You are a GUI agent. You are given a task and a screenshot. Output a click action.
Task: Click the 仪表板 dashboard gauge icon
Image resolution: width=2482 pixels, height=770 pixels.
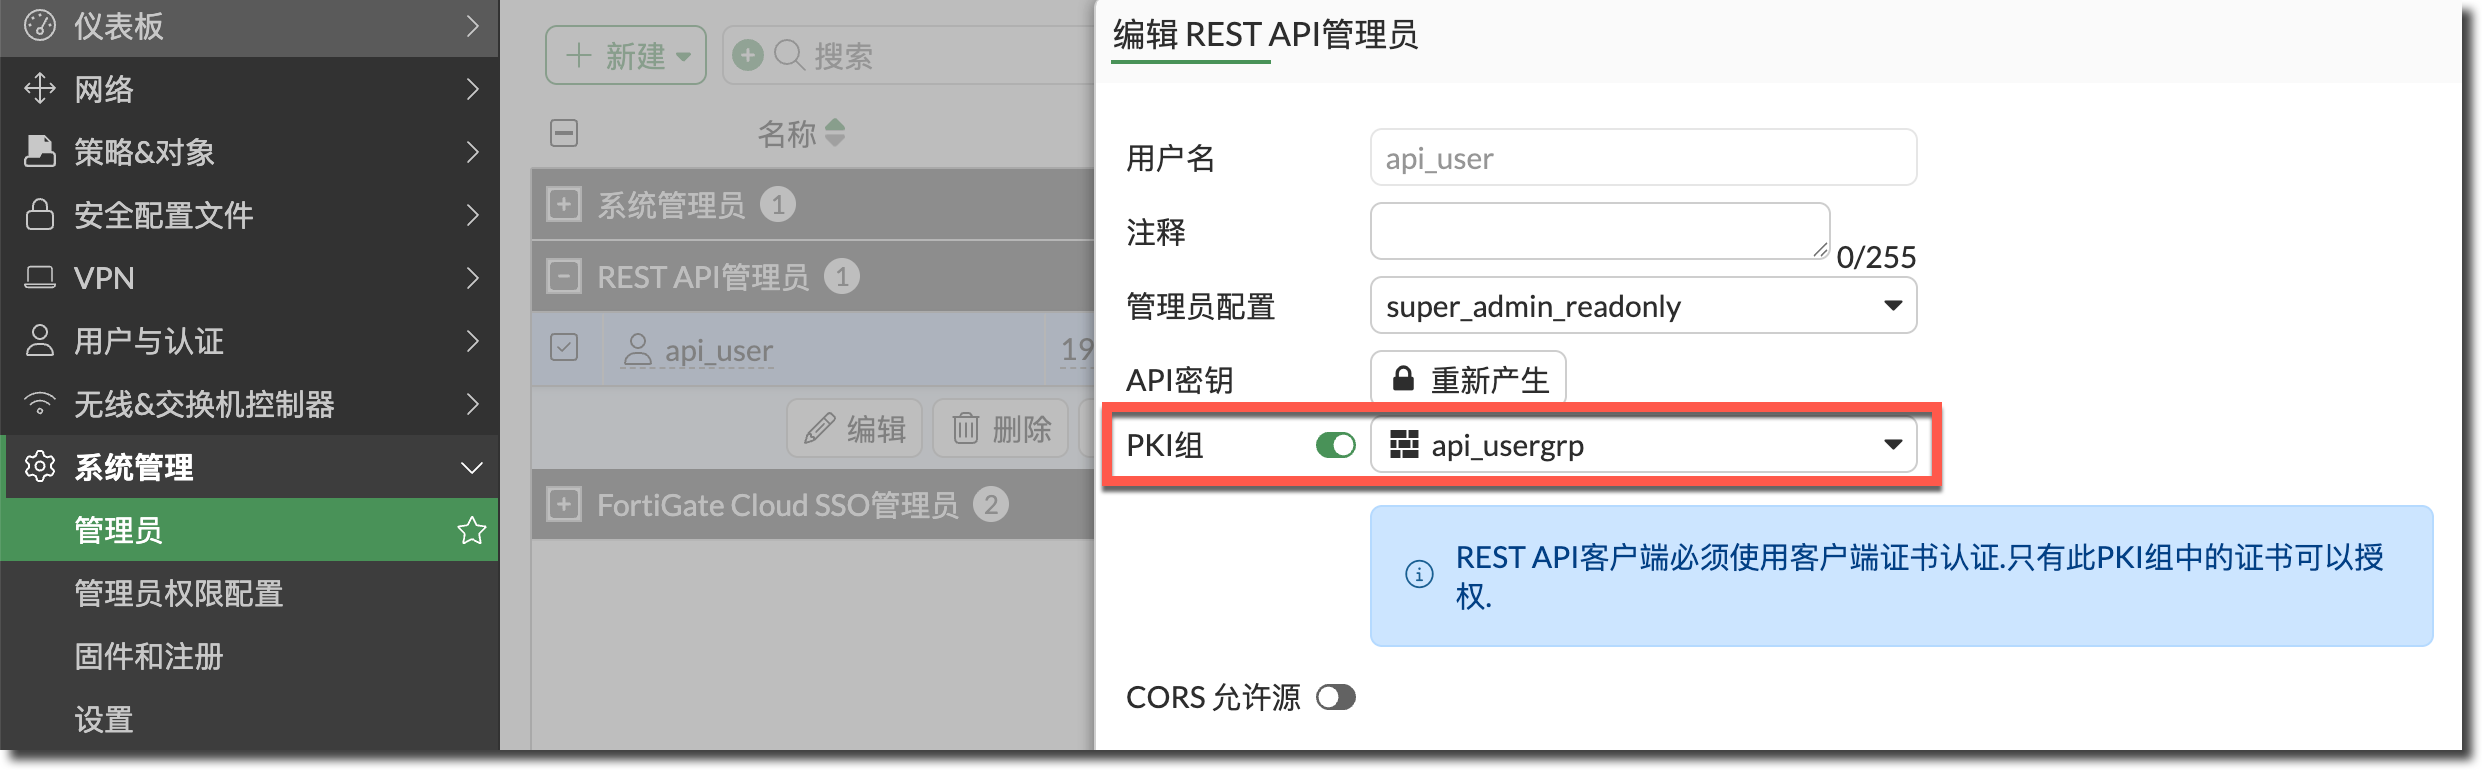coord(39,26)
